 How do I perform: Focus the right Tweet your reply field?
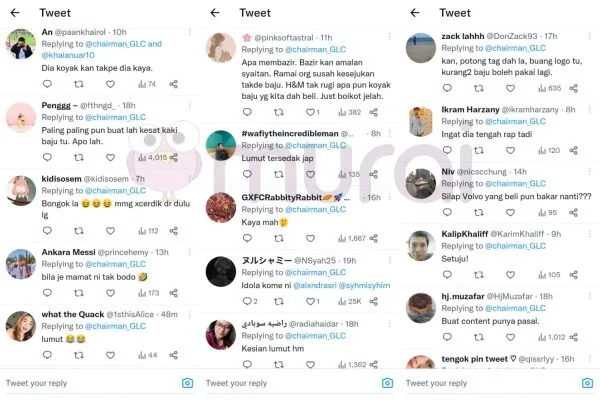tap(492, 383)
